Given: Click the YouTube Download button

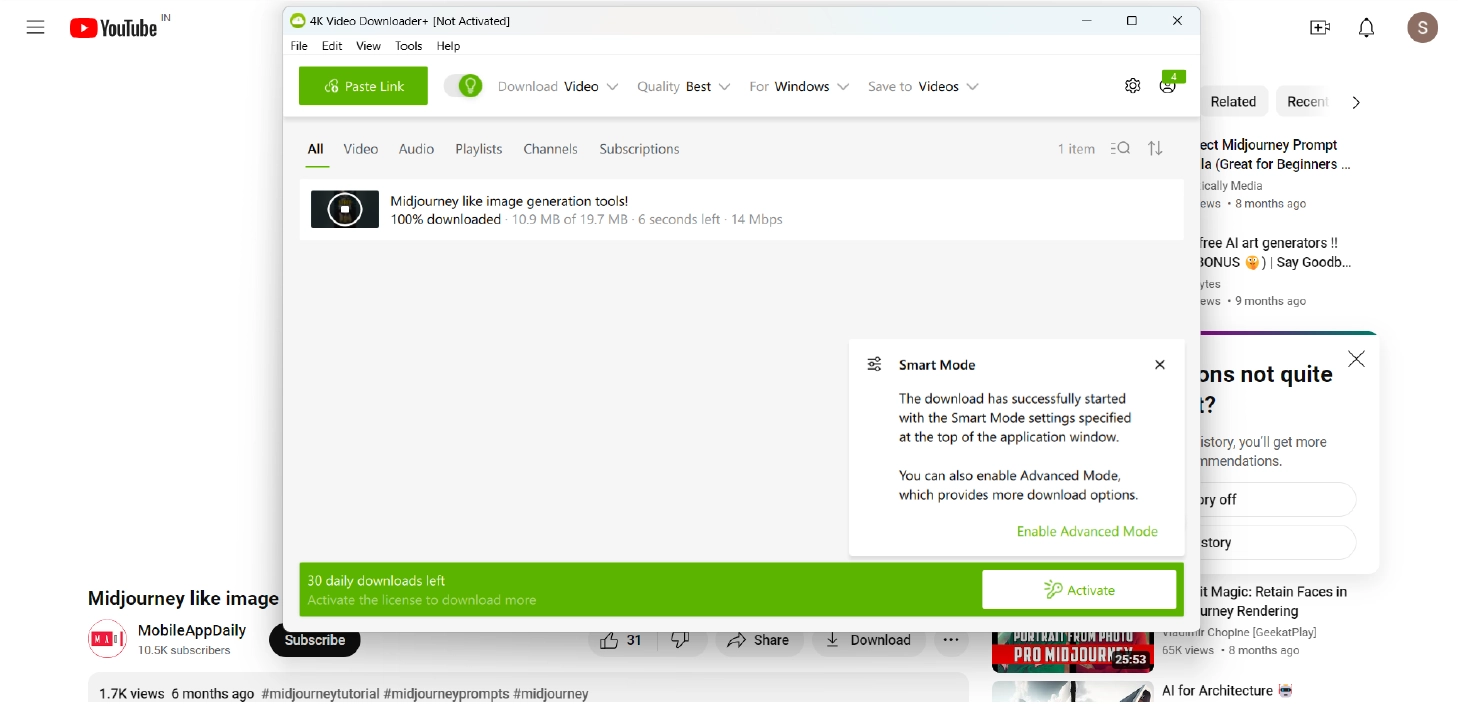Looking at the screenshot, I should tap(868, 640).
